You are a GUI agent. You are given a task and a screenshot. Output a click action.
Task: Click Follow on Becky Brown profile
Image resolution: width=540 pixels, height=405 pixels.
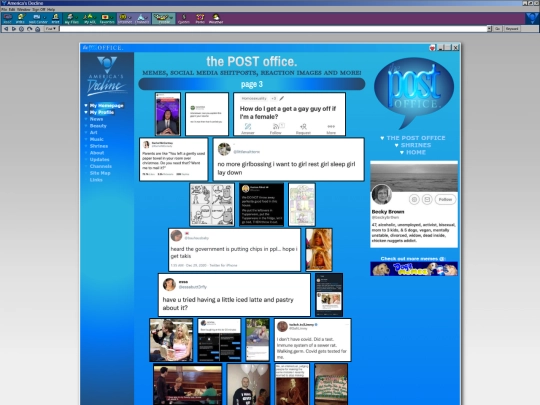(445, 199)
